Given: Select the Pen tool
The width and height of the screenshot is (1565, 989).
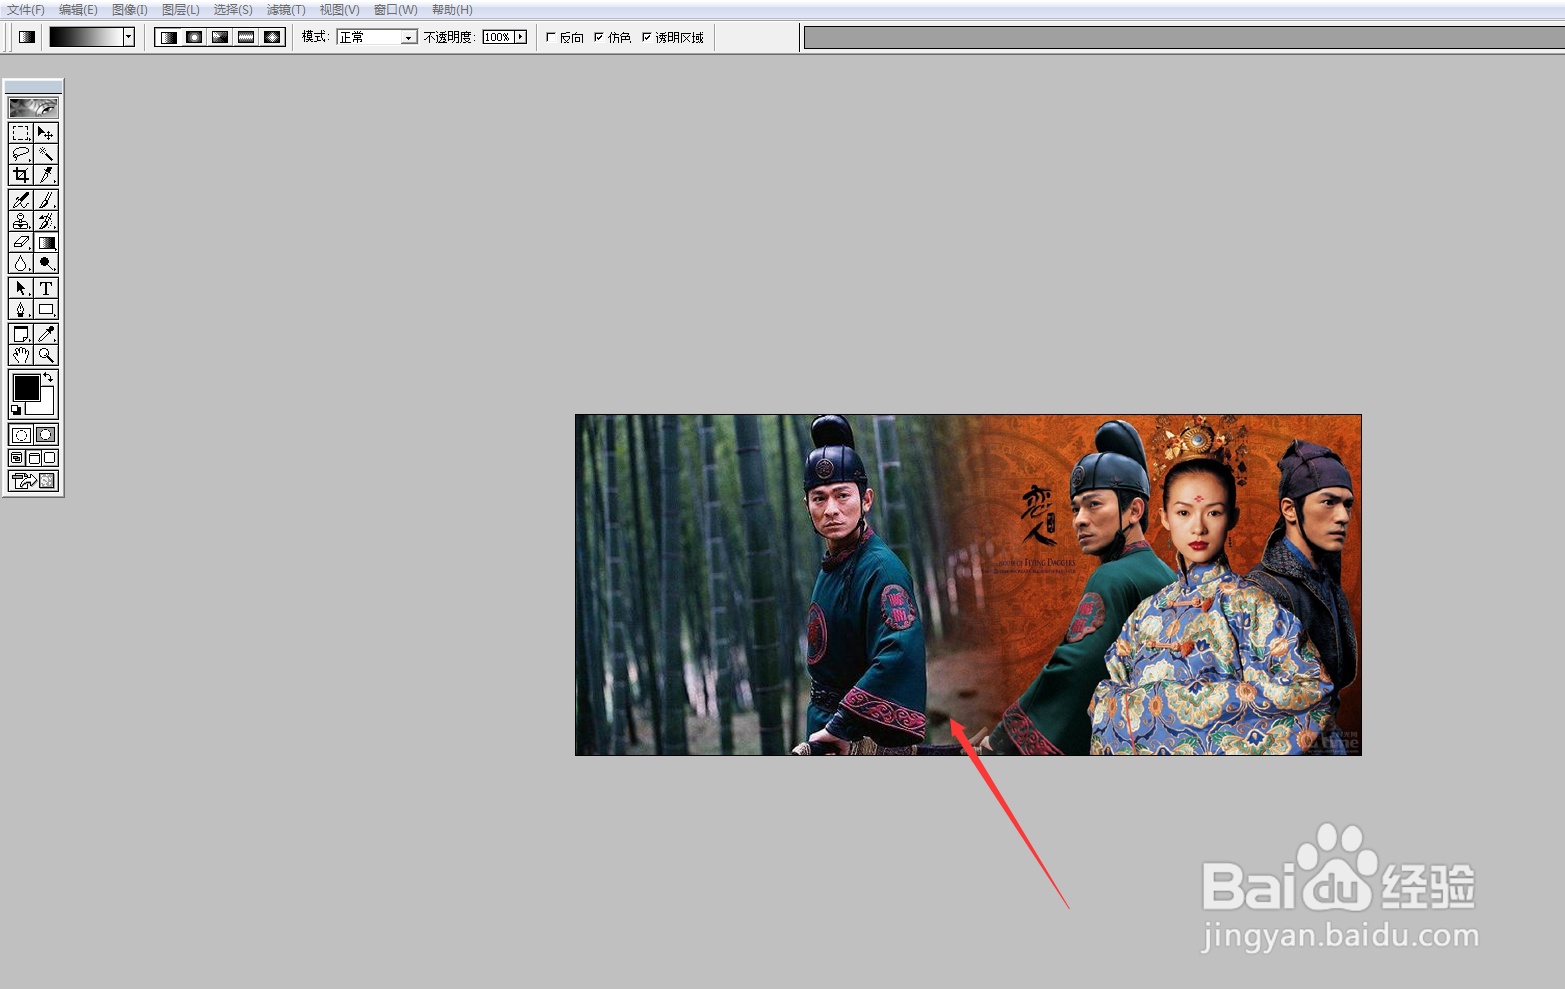Looking at the screenshot, I should pyautogui.click(x=21, y=309).
